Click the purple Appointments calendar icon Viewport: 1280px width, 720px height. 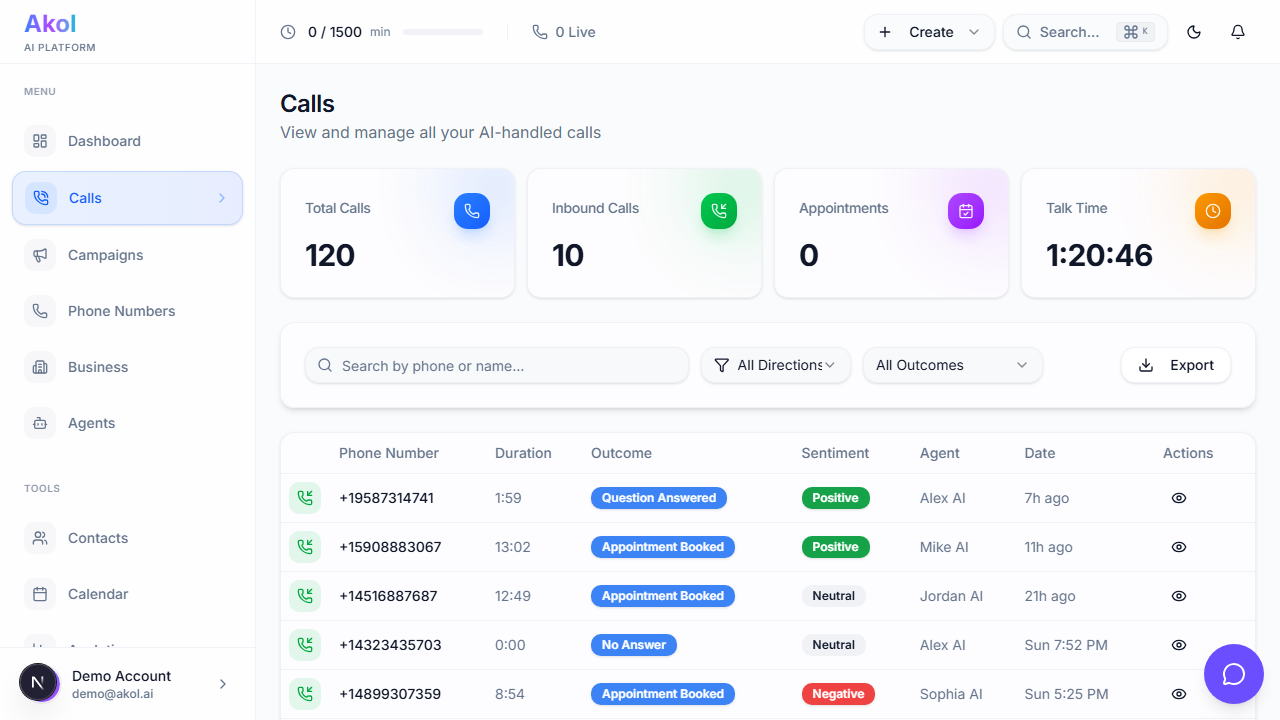(x=965, y=211)
